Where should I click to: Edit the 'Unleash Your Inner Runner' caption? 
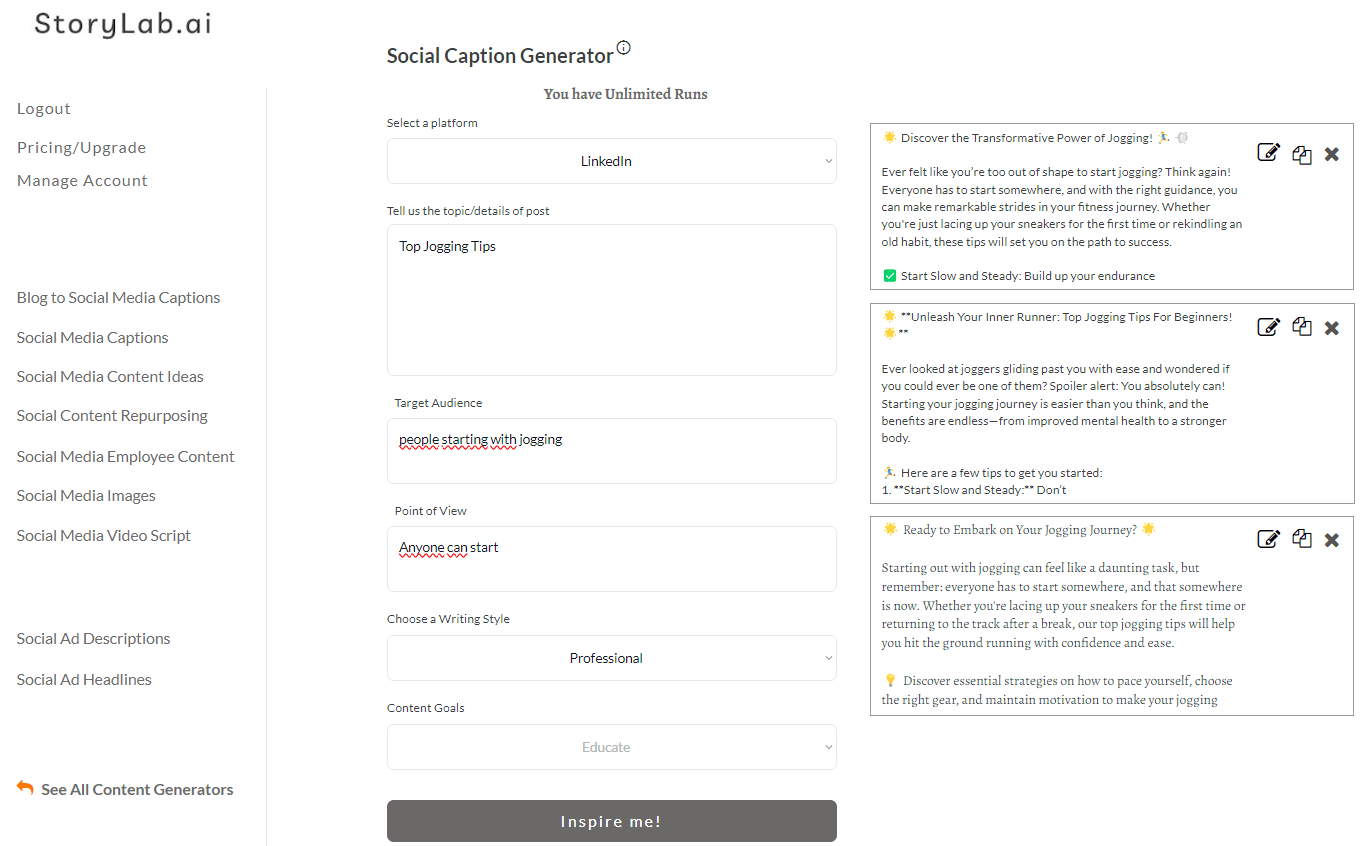[x=1268, y=327]
